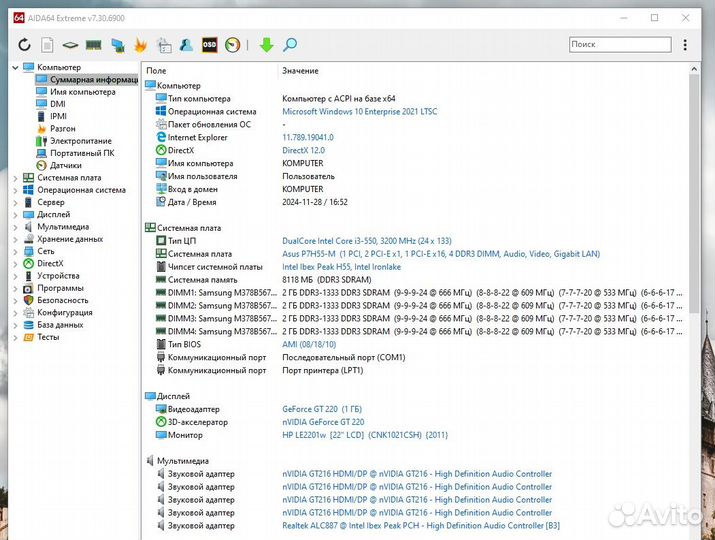Screen dimensions: 715x540
Task: Click the Refresh toolbar icon
Action: tap(25, 45)
